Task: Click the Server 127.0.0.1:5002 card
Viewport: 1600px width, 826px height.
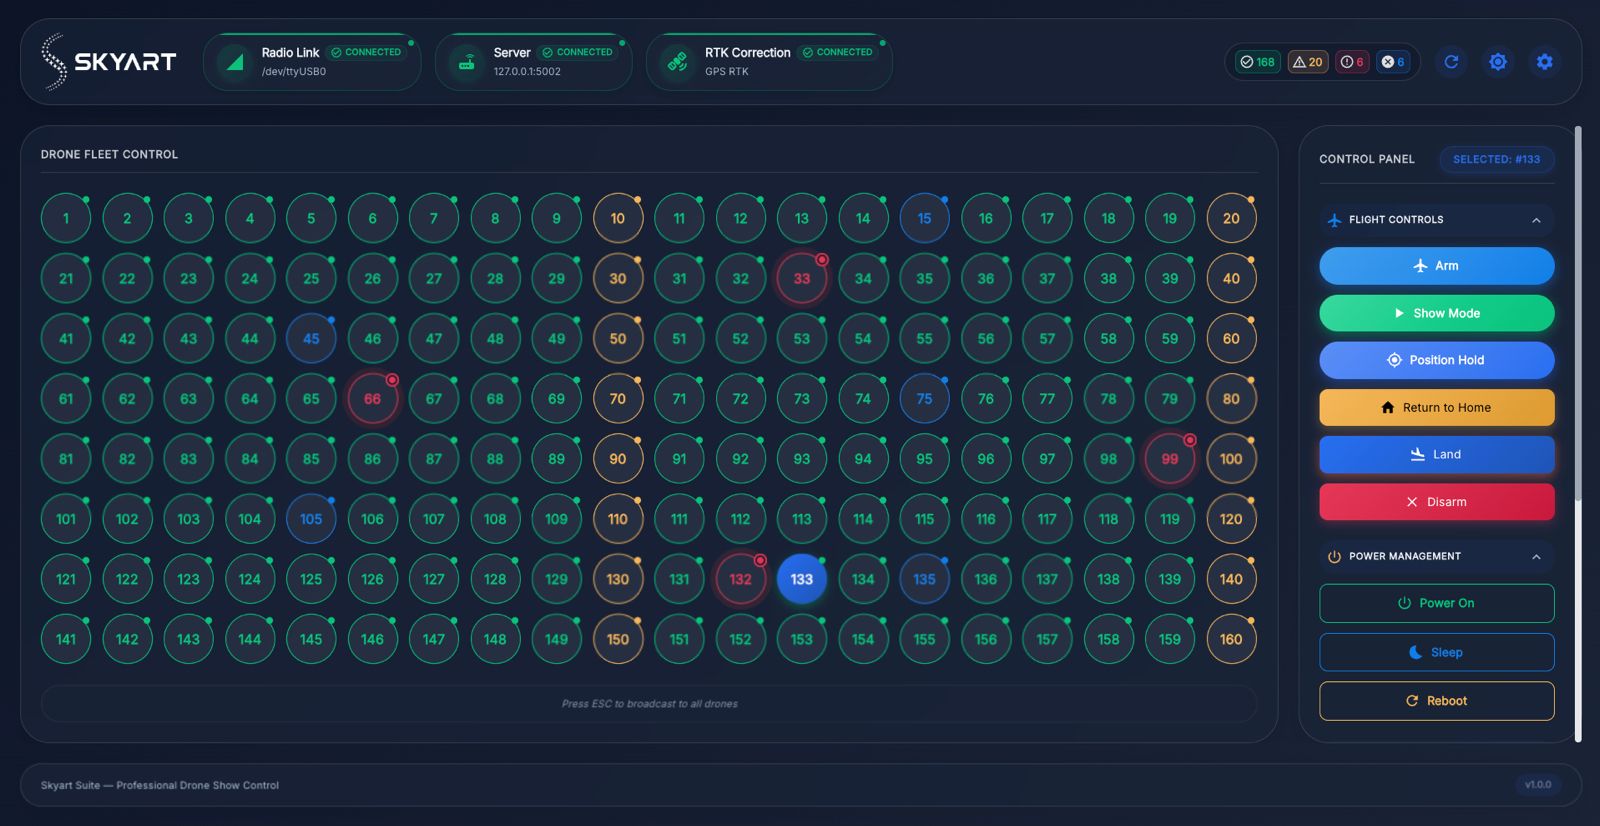Action: click(x=533, y=62)
